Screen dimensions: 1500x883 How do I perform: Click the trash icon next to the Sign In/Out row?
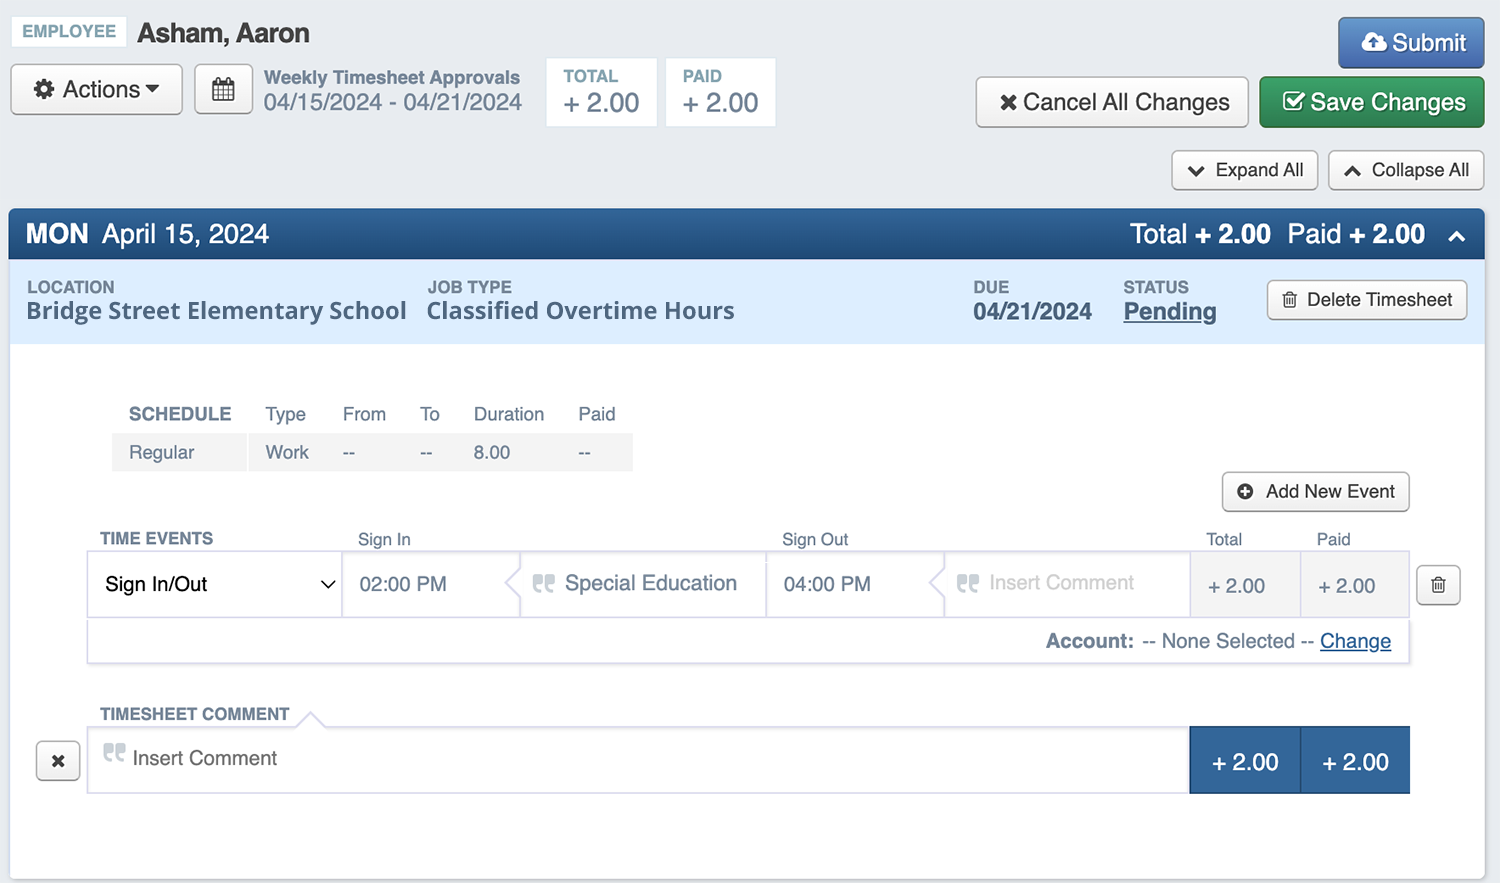tap(1438, 584)
